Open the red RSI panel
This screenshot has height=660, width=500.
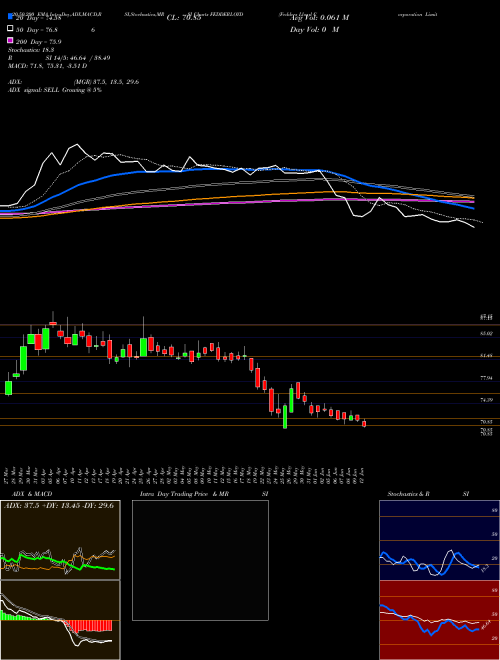pos(439,620)
